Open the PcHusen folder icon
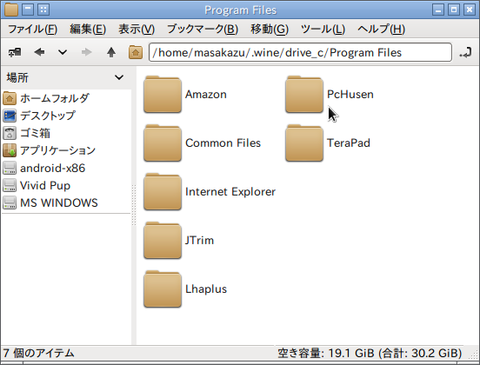 (304, 95)
